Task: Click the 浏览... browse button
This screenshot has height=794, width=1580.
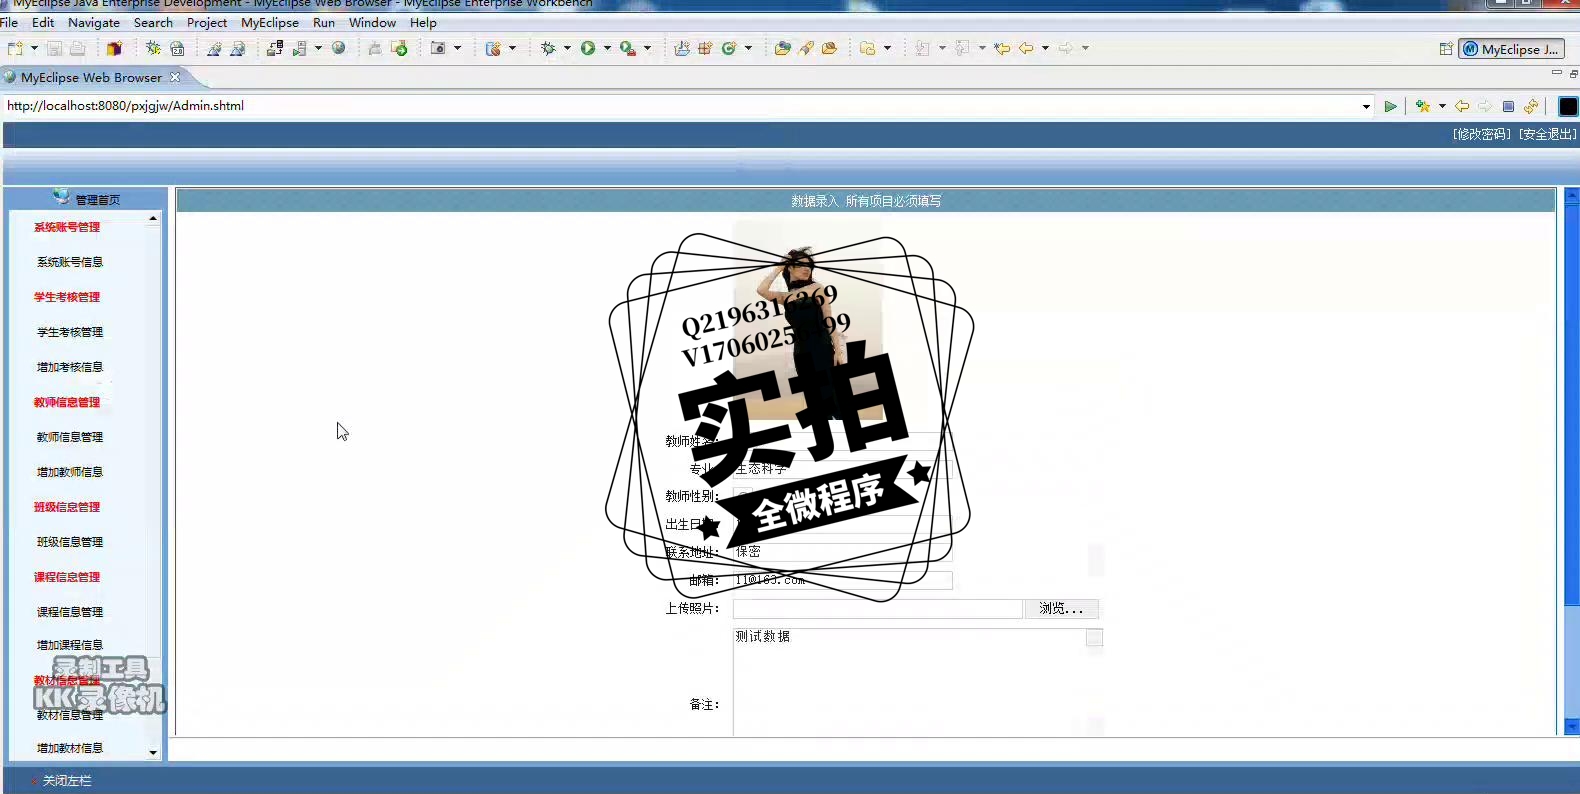Action: (1061, 608)
